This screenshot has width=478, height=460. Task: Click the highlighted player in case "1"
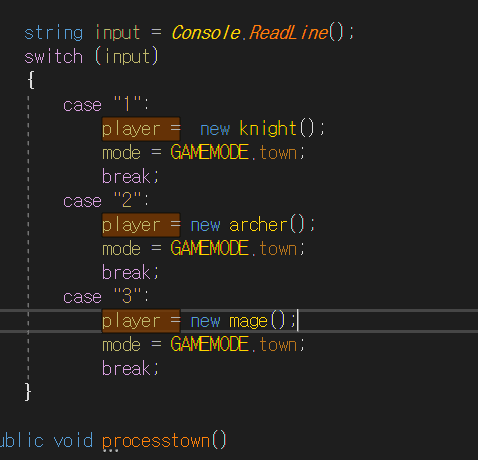coord(131,129)
